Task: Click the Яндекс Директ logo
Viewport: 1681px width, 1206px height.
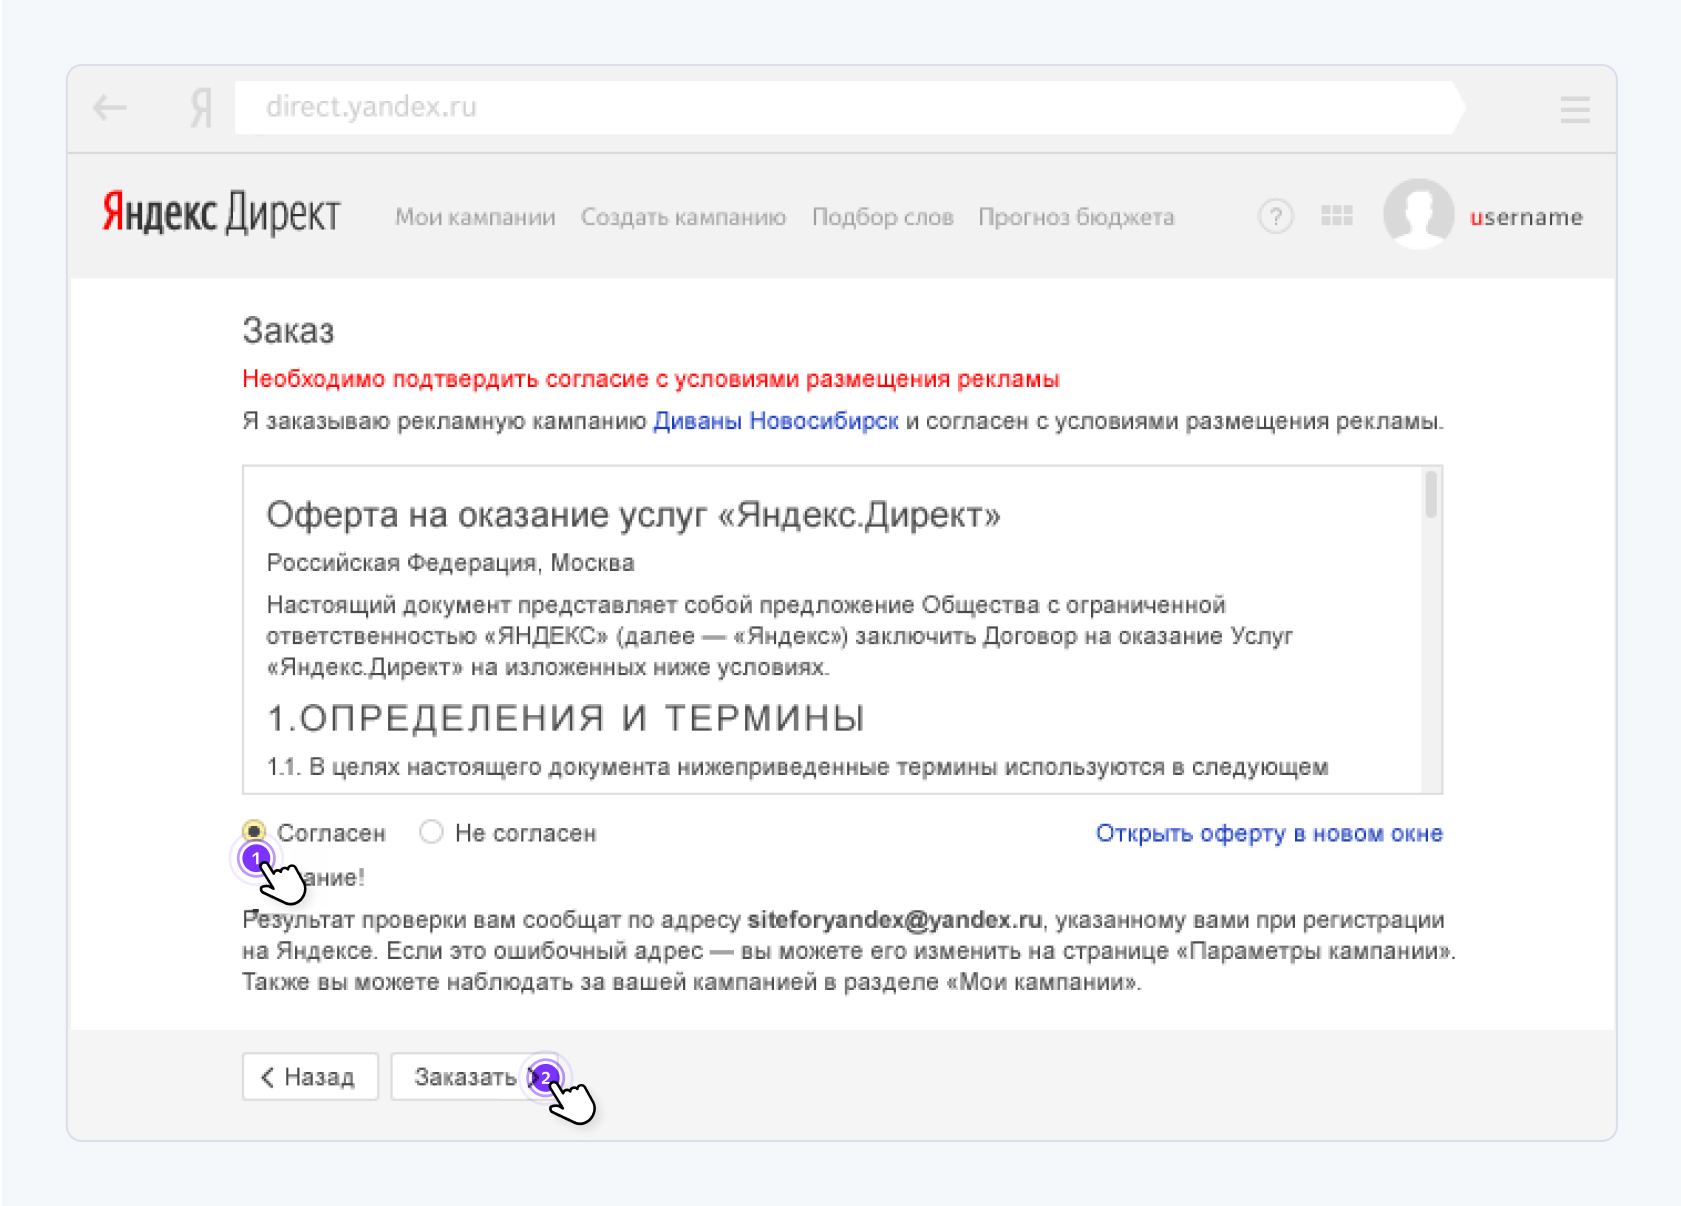Action: tap(222, 213)
